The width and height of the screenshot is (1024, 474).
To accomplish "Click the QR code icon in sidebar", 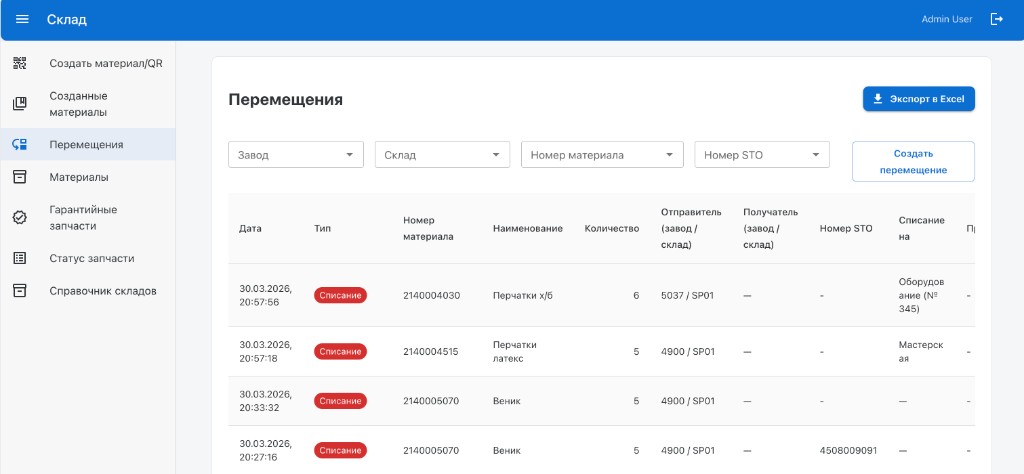I will tap(19, 64).
